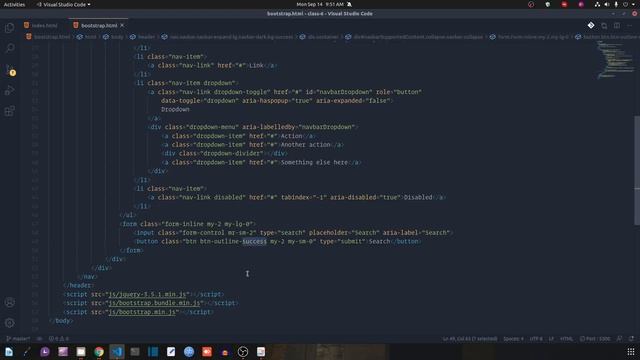This screenshot has height=360, width=640.
Task: Click the editor vertical scrollbar thumb
Action: pos(637,171)
